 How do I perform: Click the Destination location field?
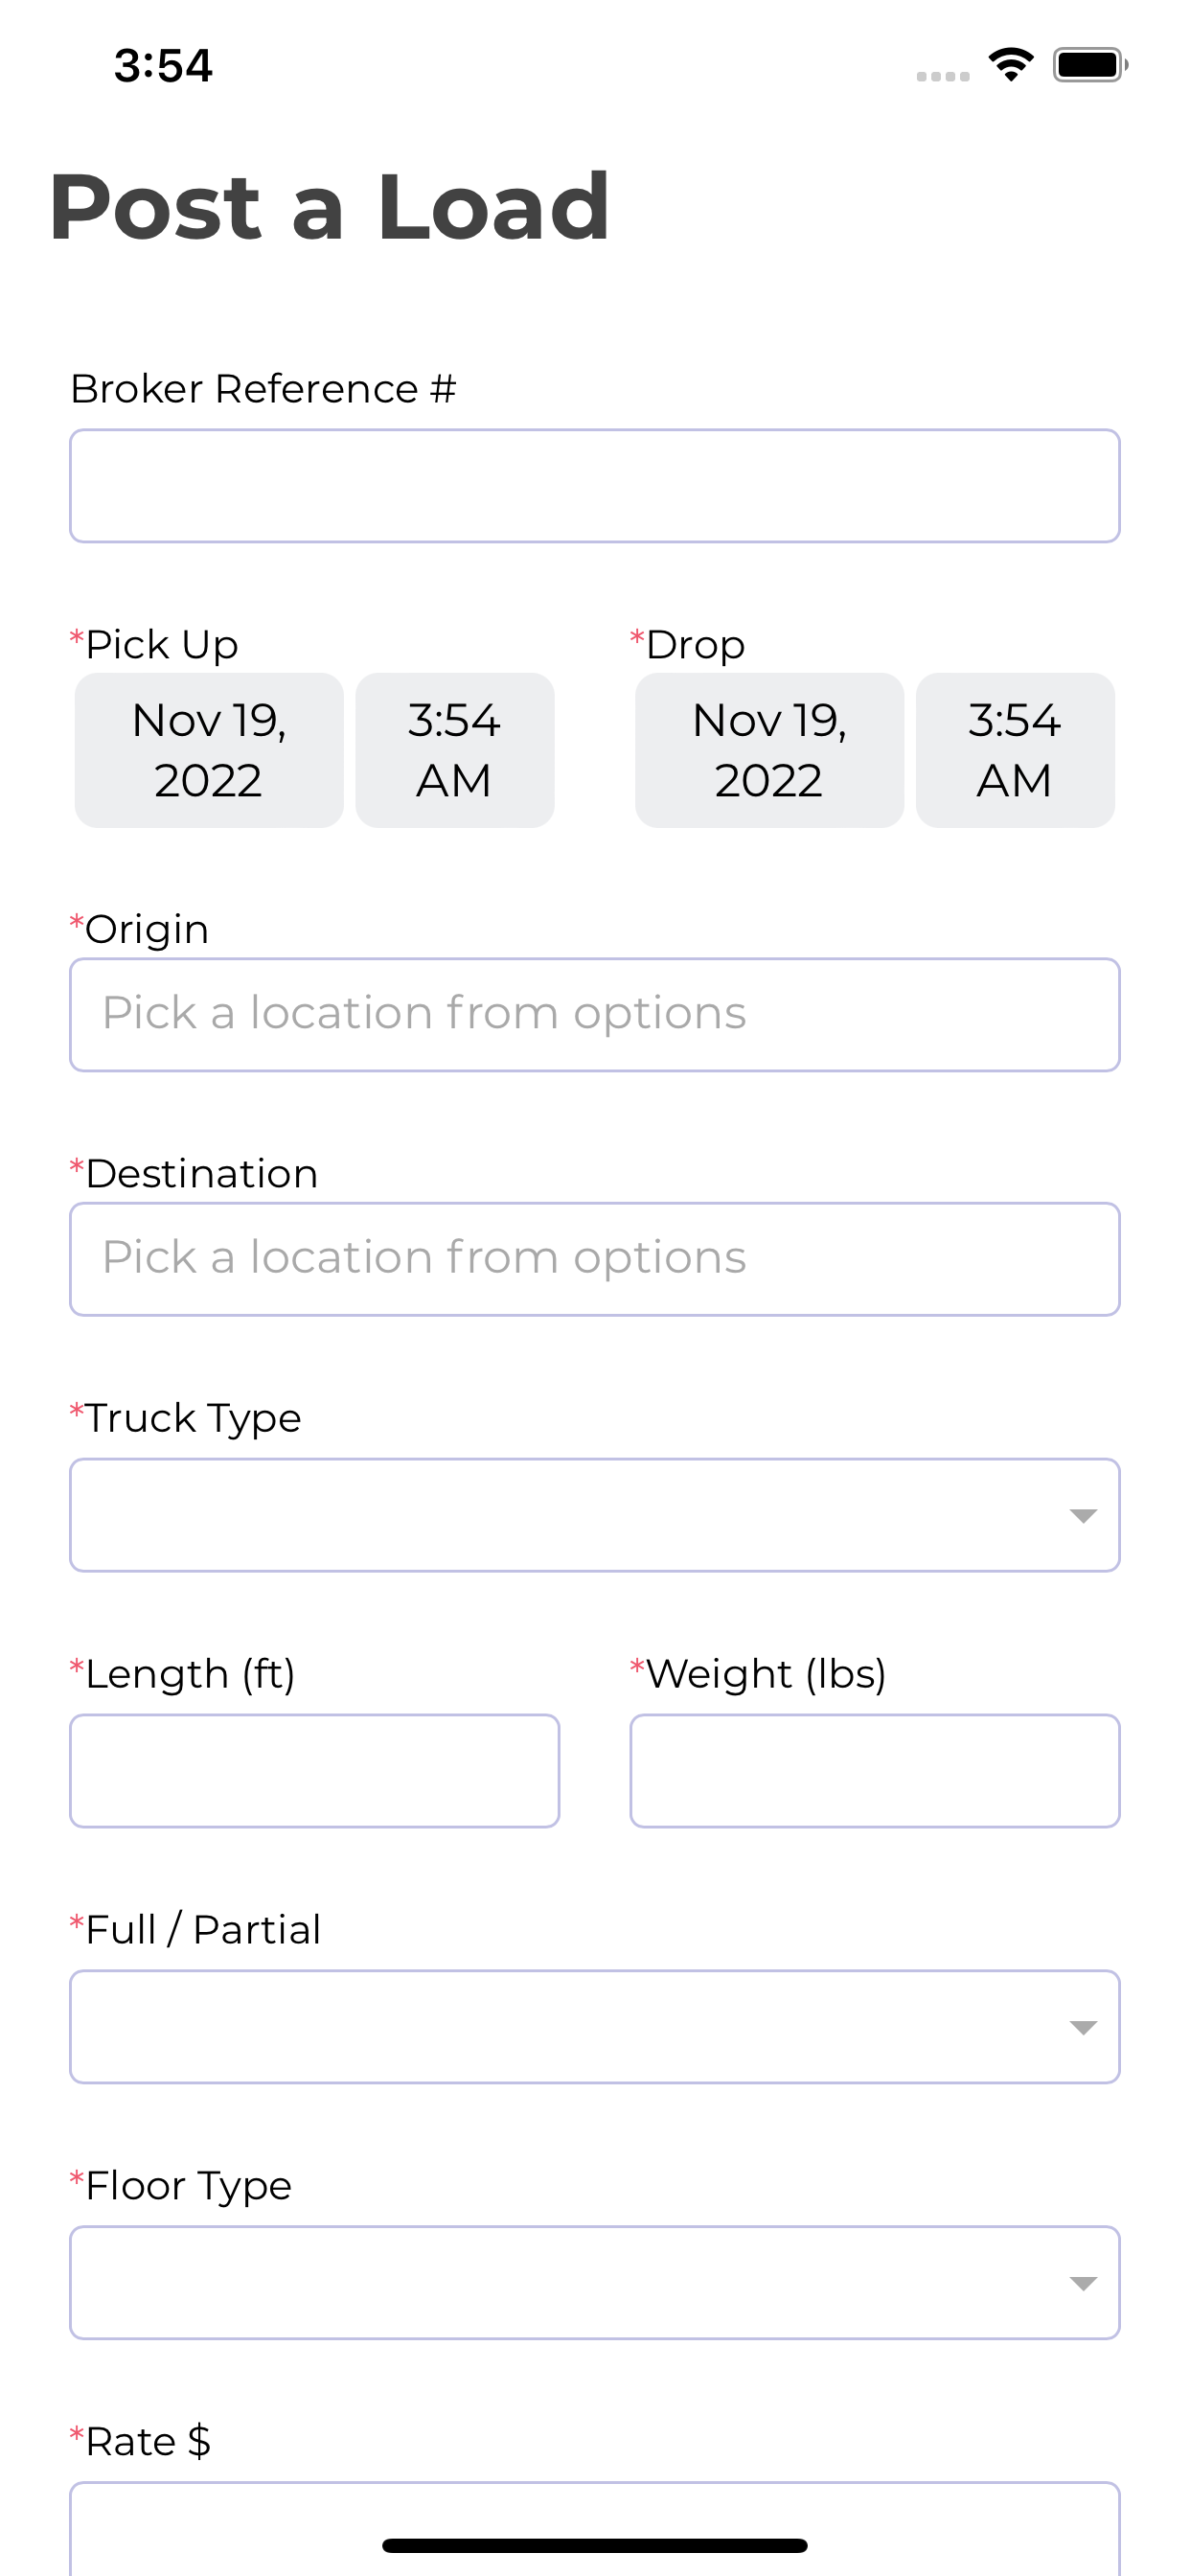click(x=595, y=1259)
